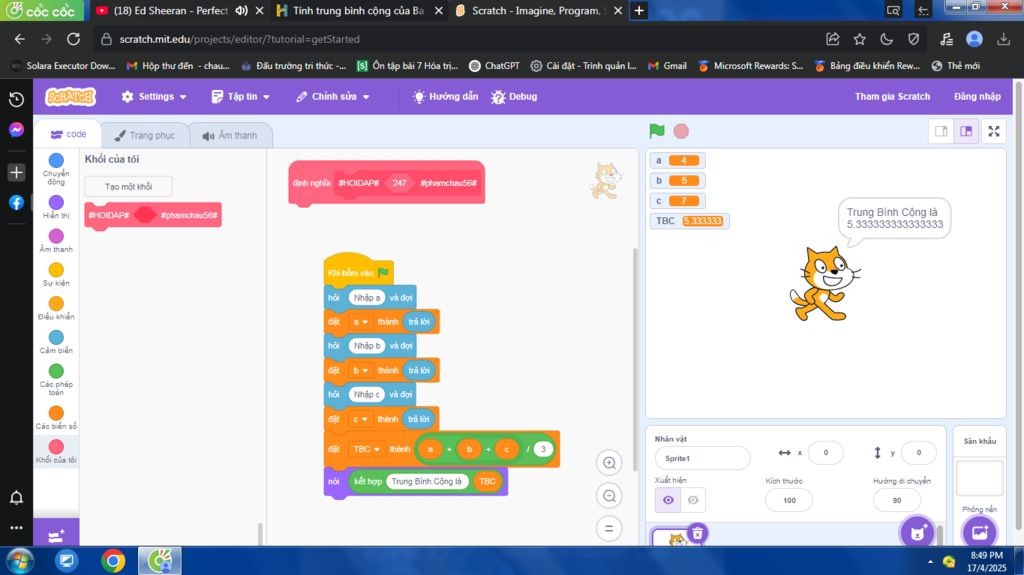Click the divisor field containing 3

543,449
